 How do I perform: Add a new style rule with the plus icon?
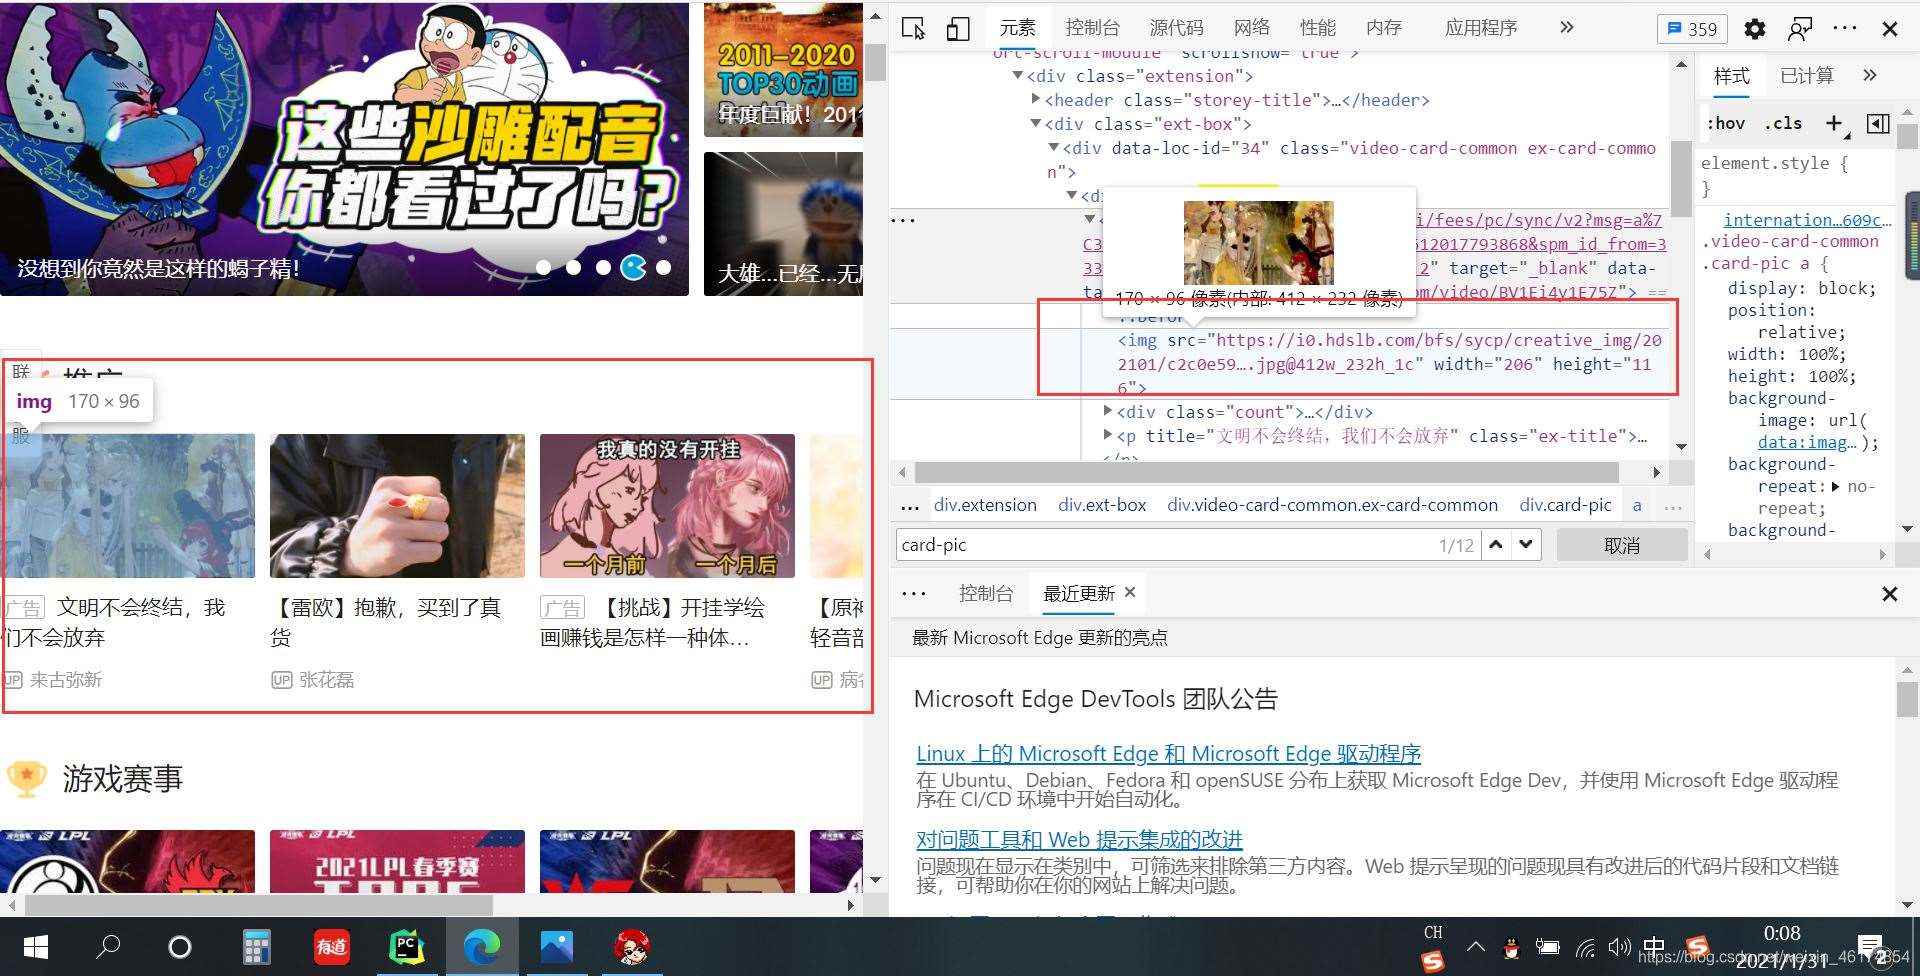1834,123
